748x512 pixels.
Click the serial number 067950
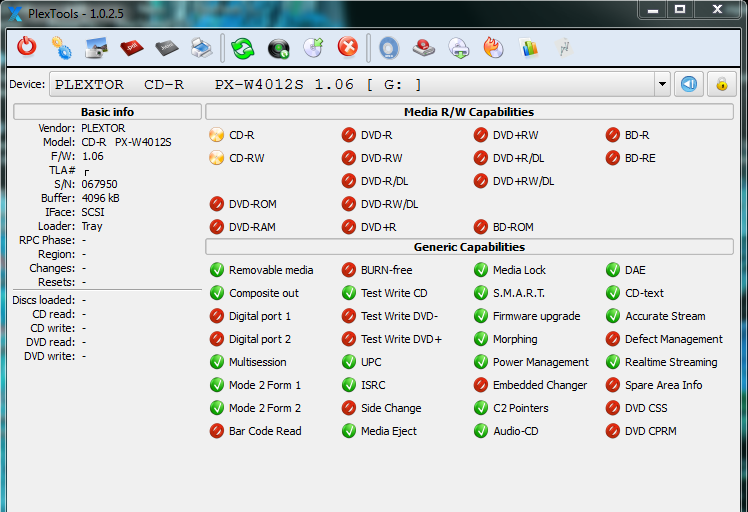pyautogui.click(x=99, y=184)
